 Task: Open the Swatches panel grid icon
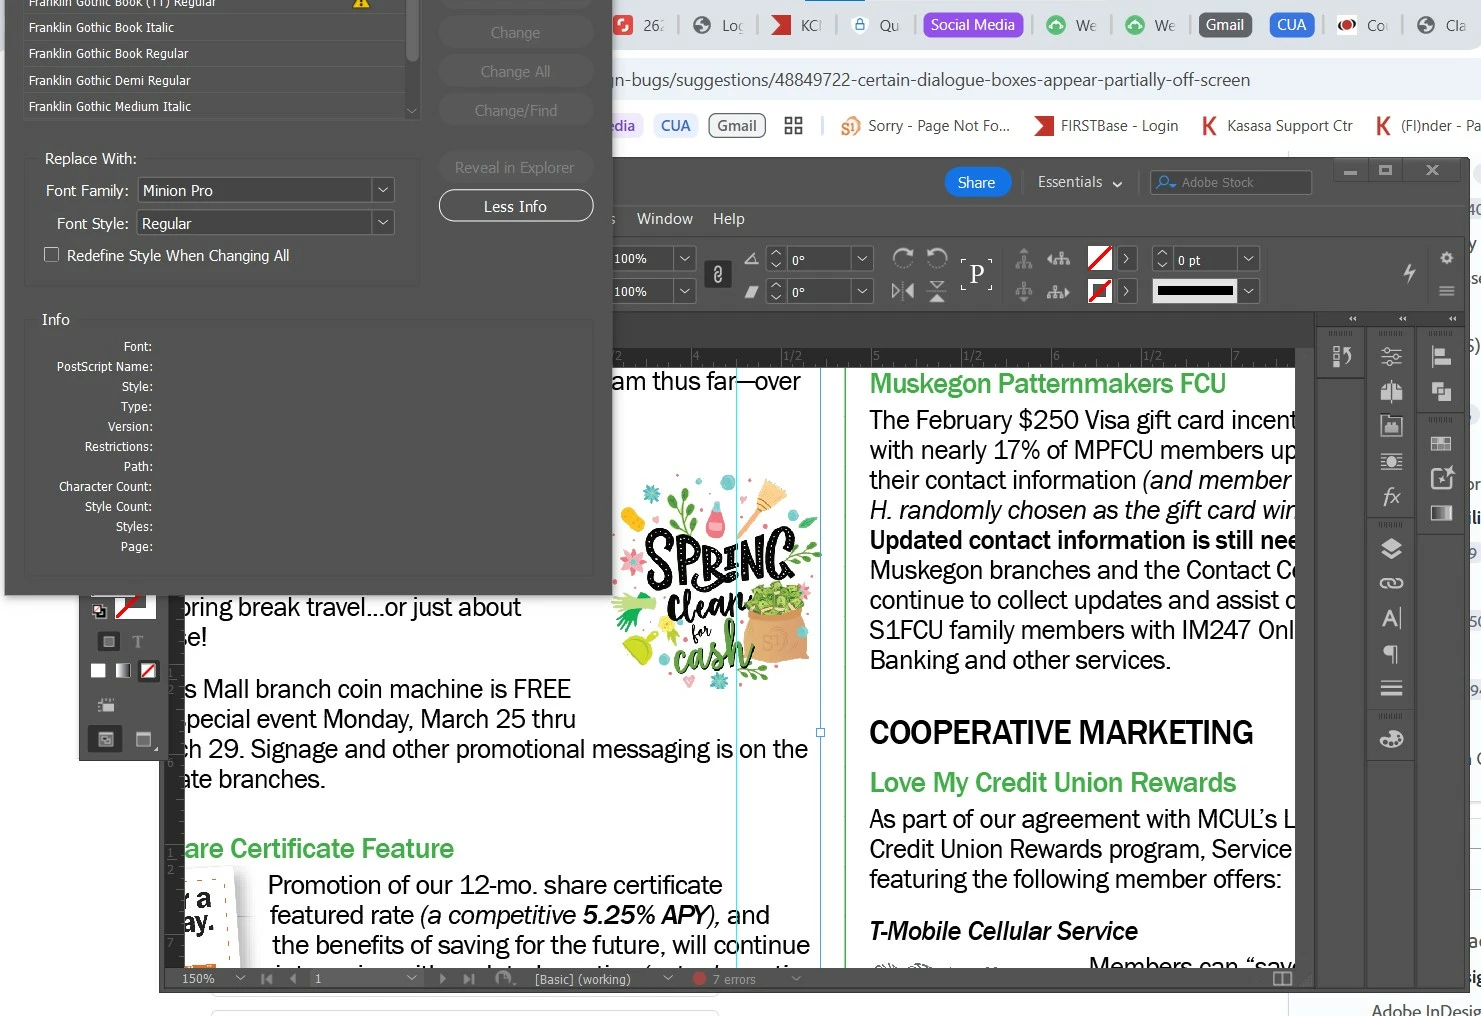tap(1441, 443)
